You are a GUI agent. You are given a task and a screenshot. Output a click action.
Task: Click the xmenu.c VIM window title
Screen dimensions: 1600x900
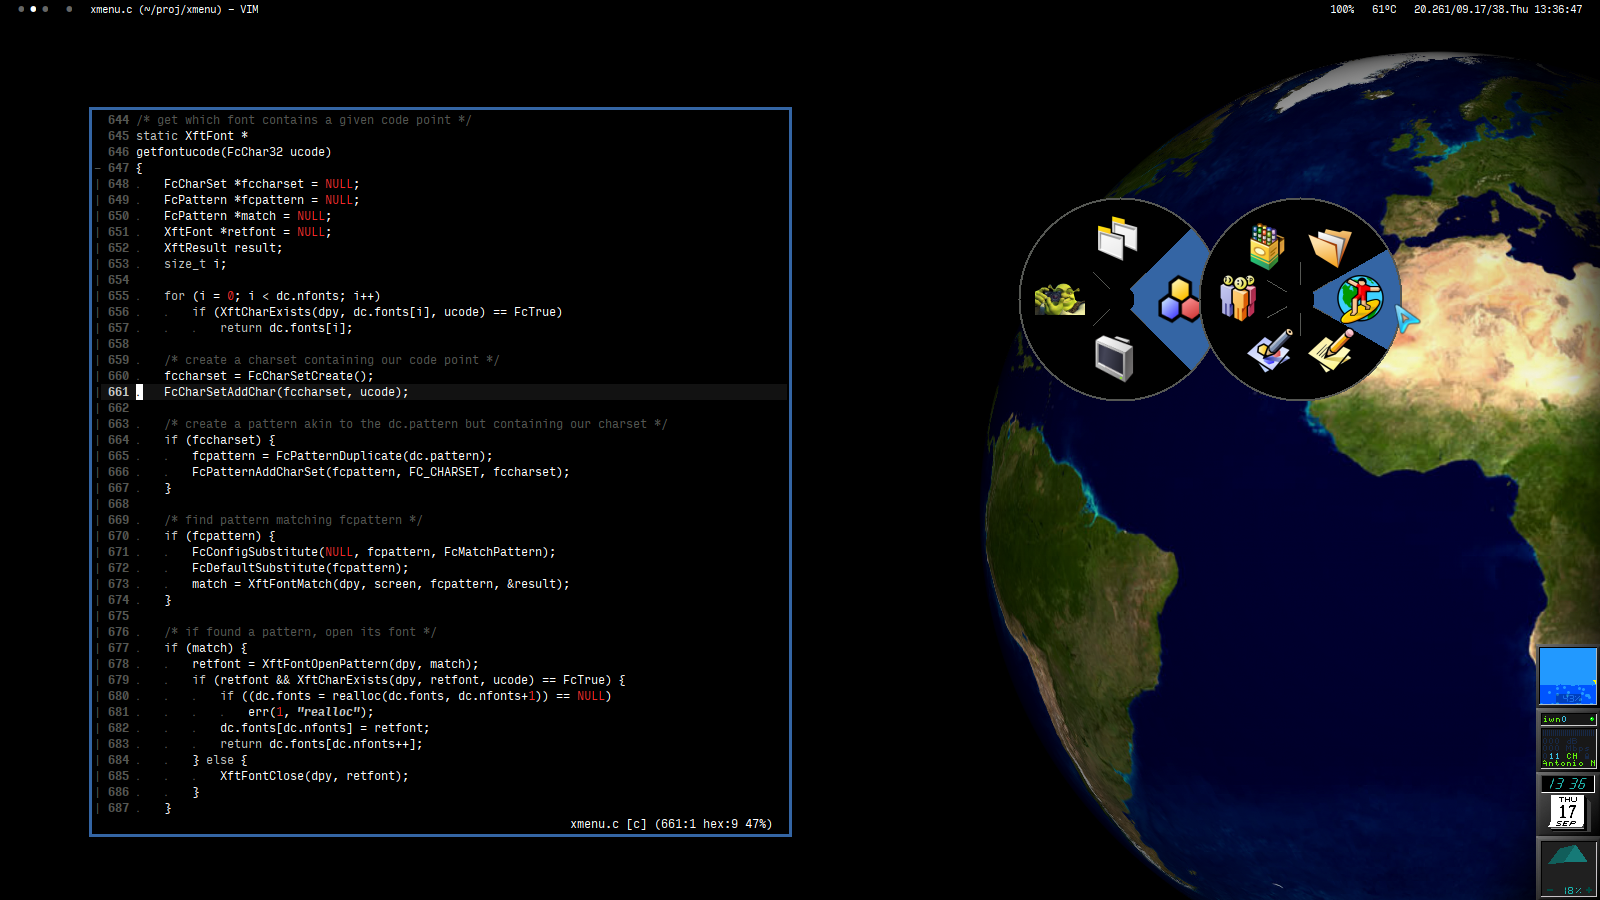pos(174,9)
